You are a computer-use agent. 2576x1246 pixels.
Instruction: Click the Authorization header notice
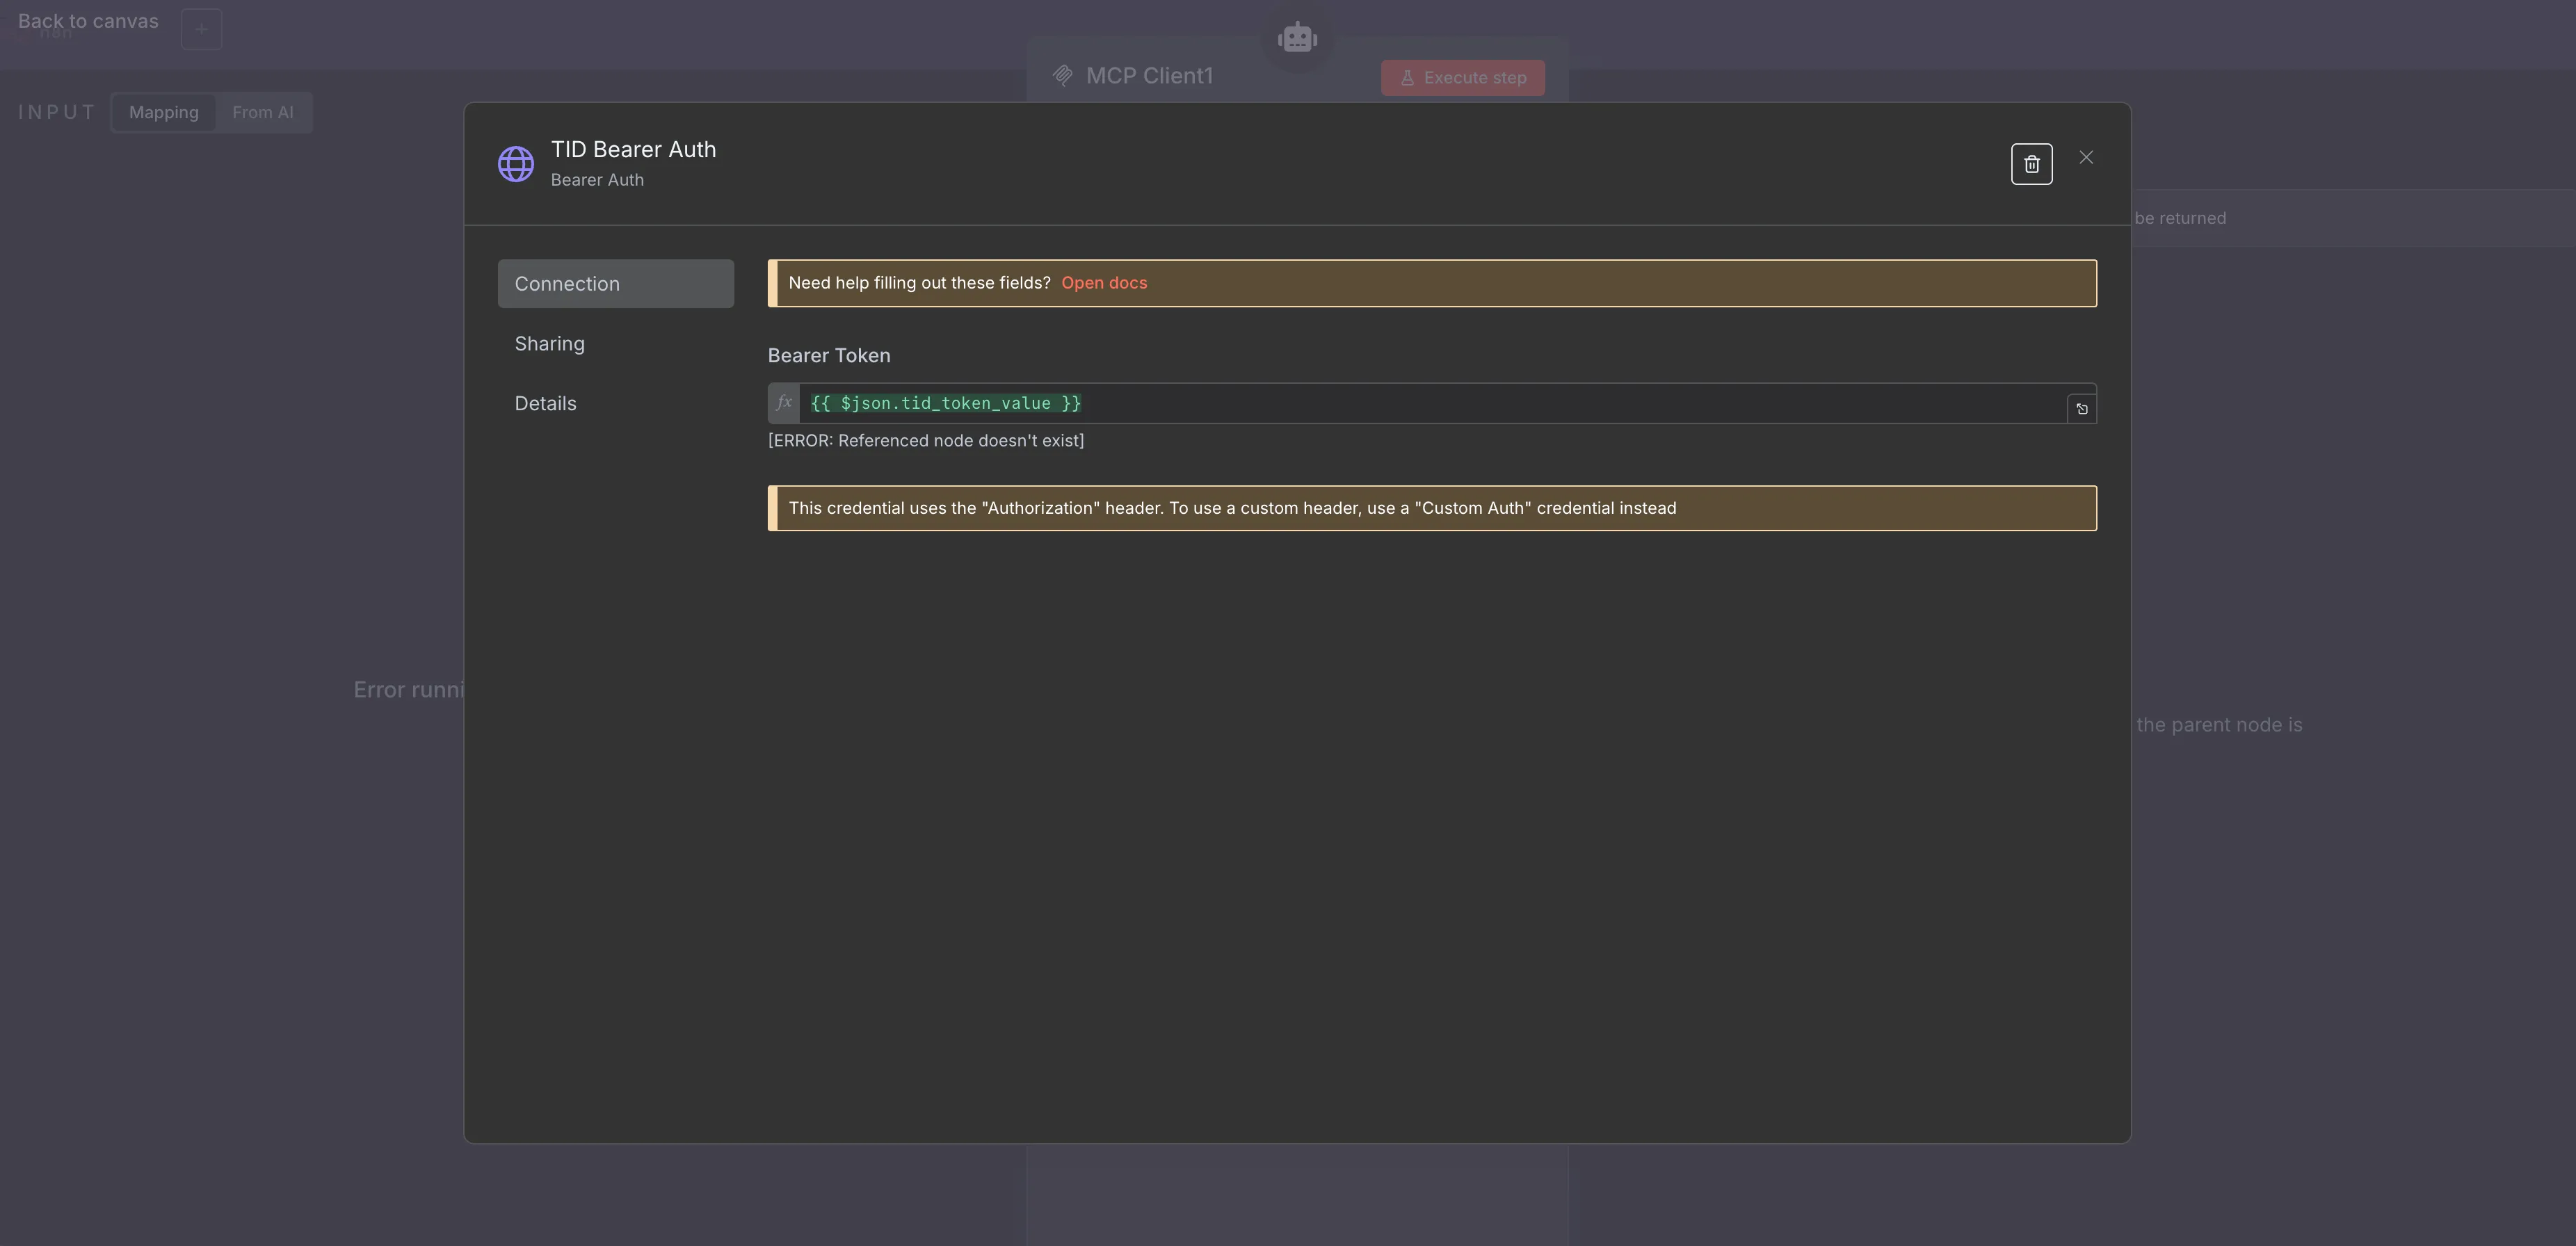1432,508
